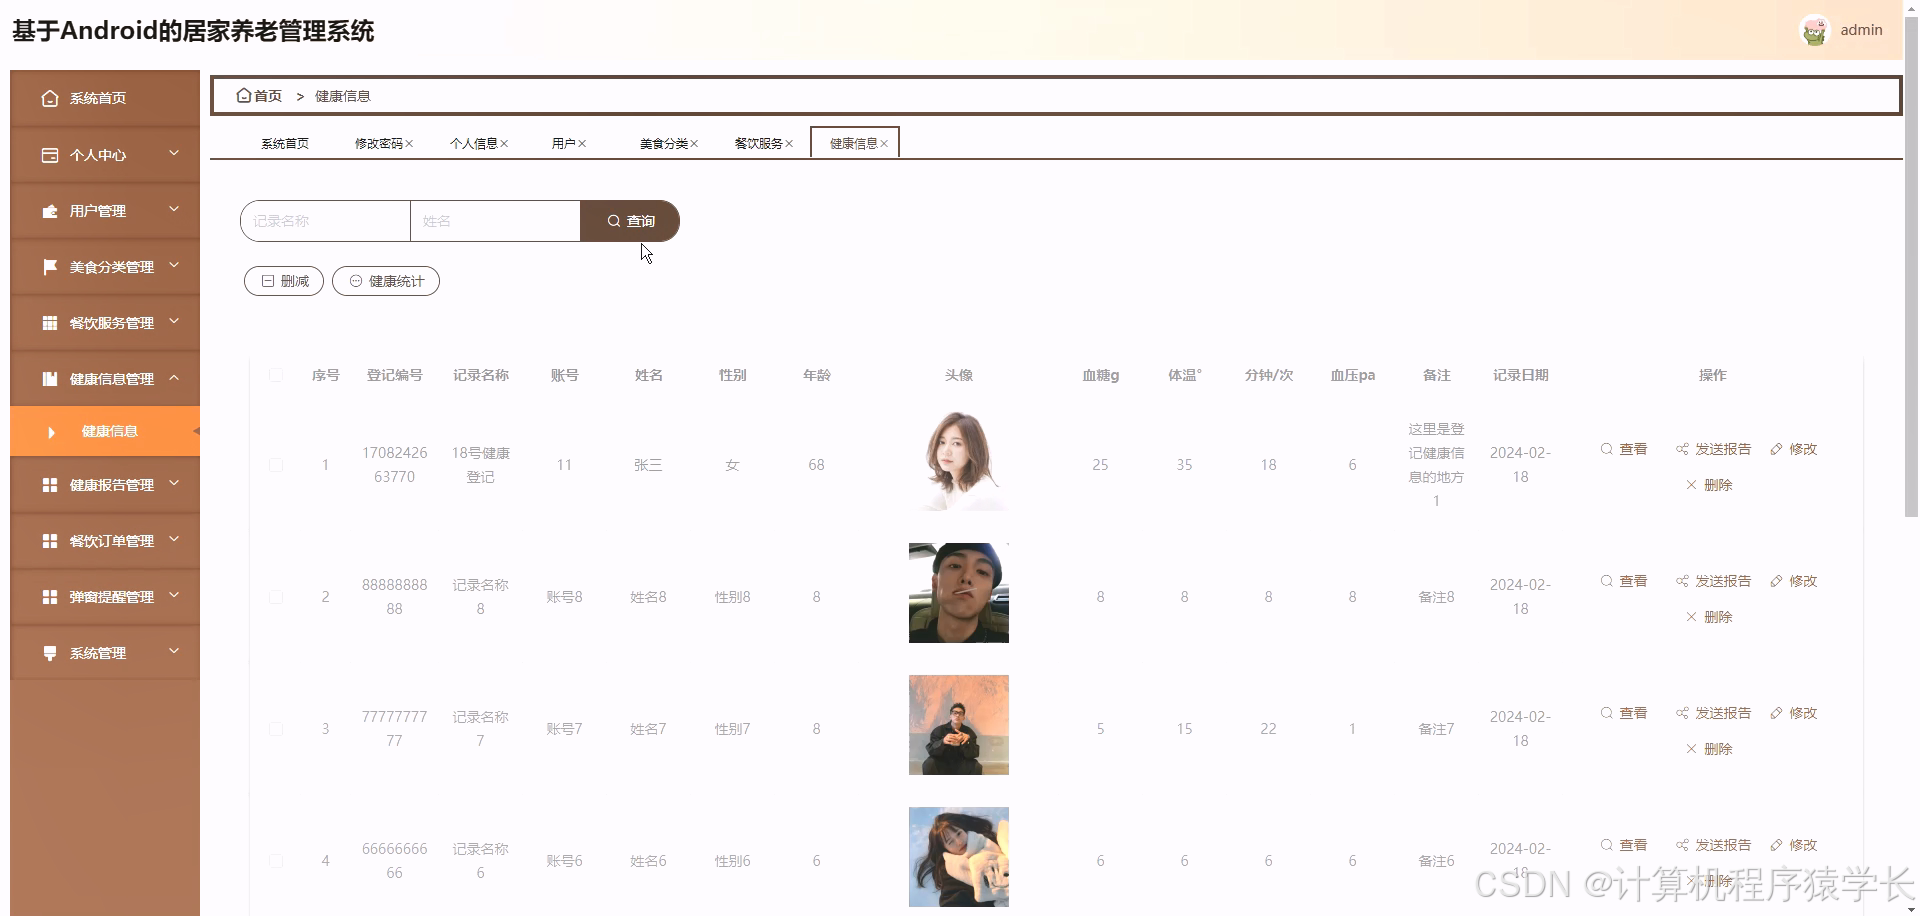Viewport: 1920px width, 916px height.
Task: Toggle select-all checkbox in table header
Action: [276, 375]
